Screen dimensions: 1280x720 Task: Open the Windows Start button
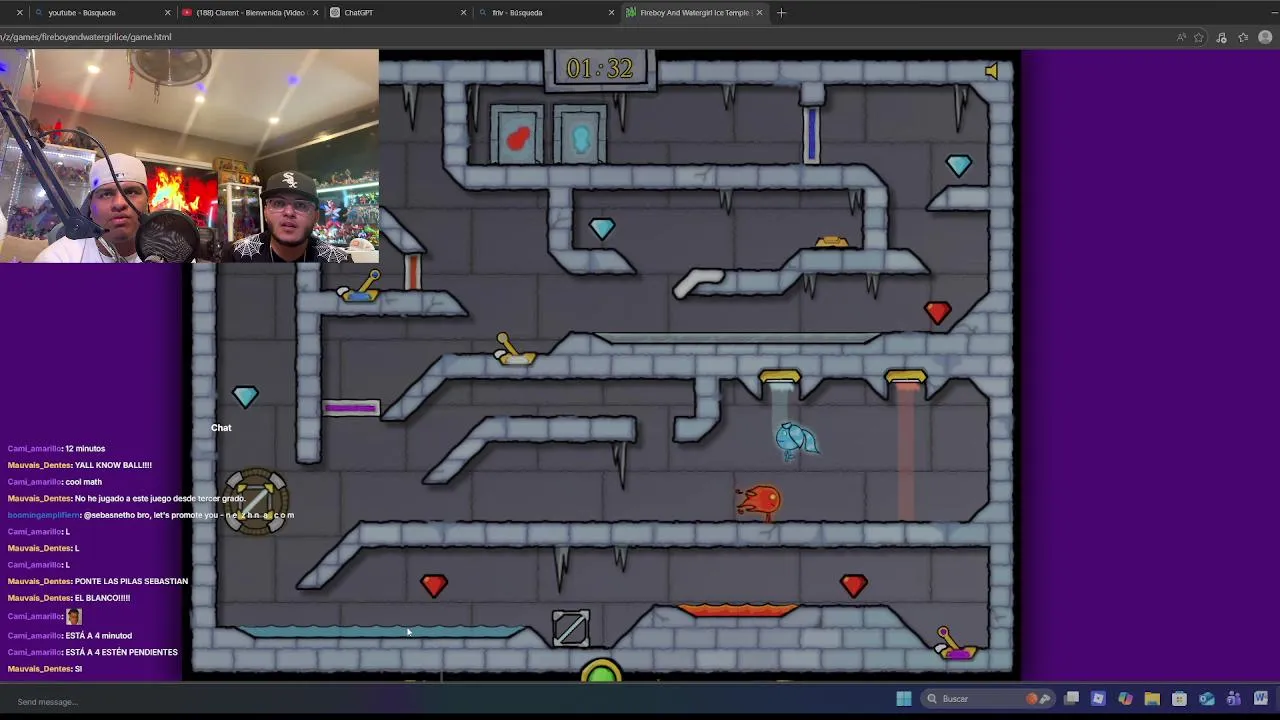904,698
